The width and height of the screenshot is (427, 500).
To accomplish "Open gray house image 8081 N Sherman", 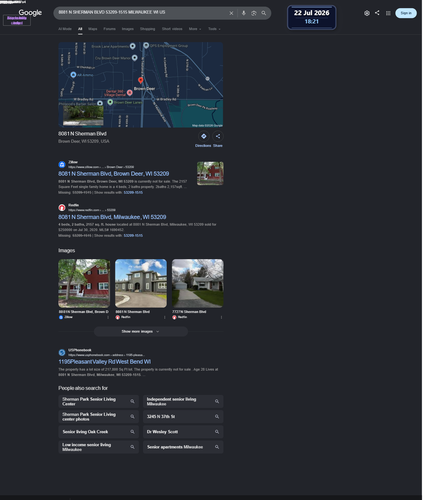I will (141, 283).
